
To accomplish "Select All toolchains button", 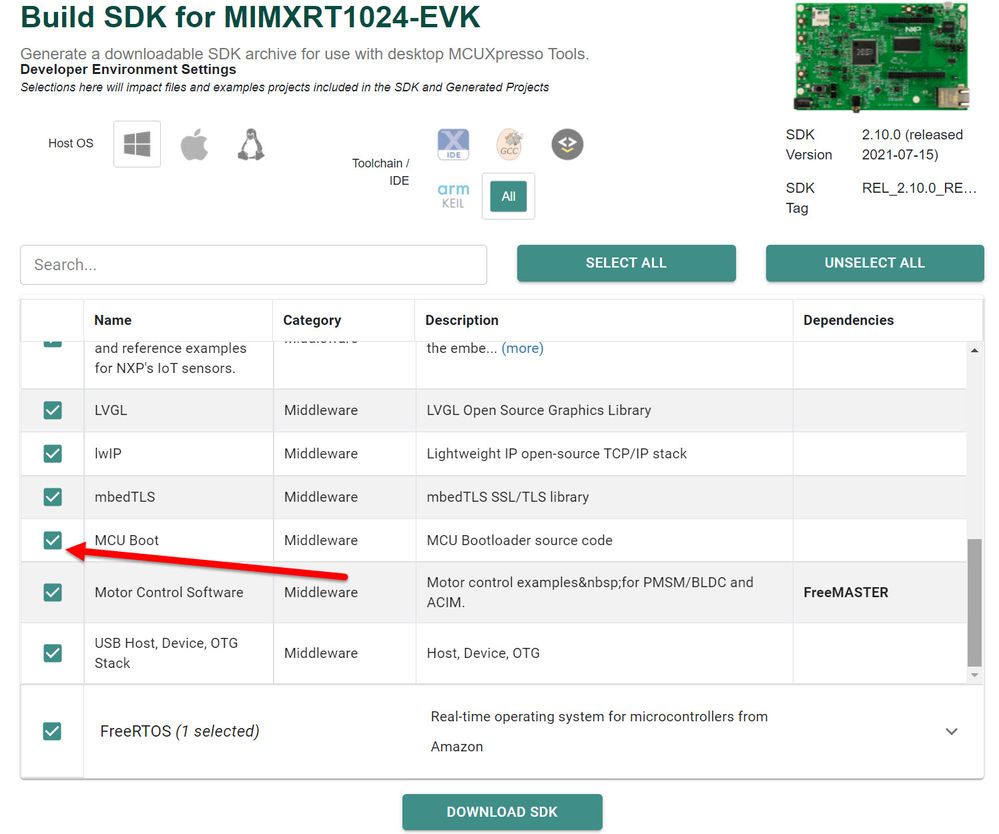I will tap(508, 196).
